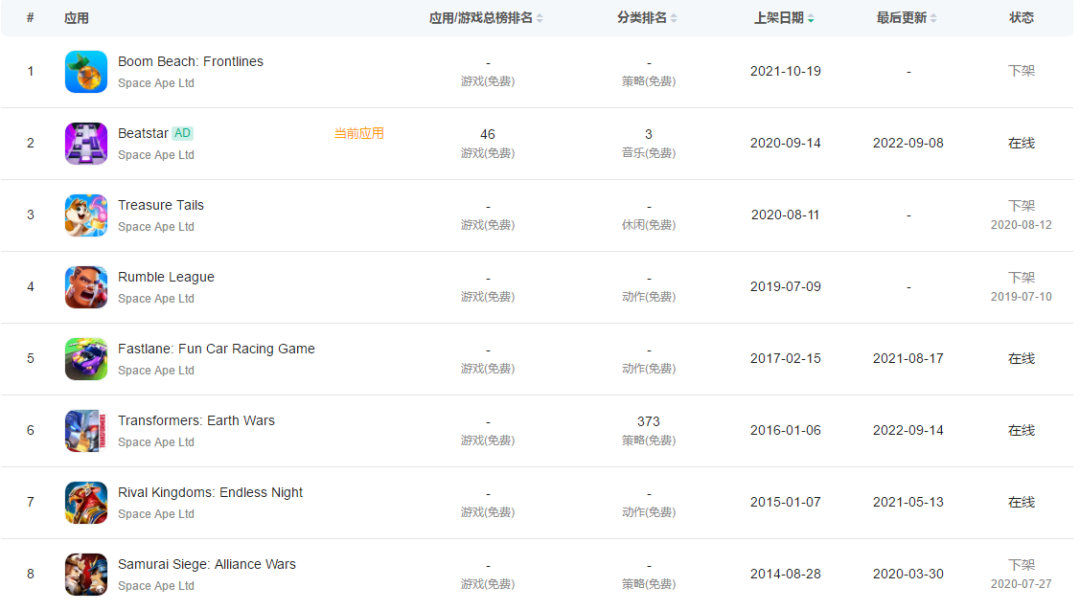Click the 应用 column header
The width and height of the screenshot is (1080, 610).
[x=76, y=18]
